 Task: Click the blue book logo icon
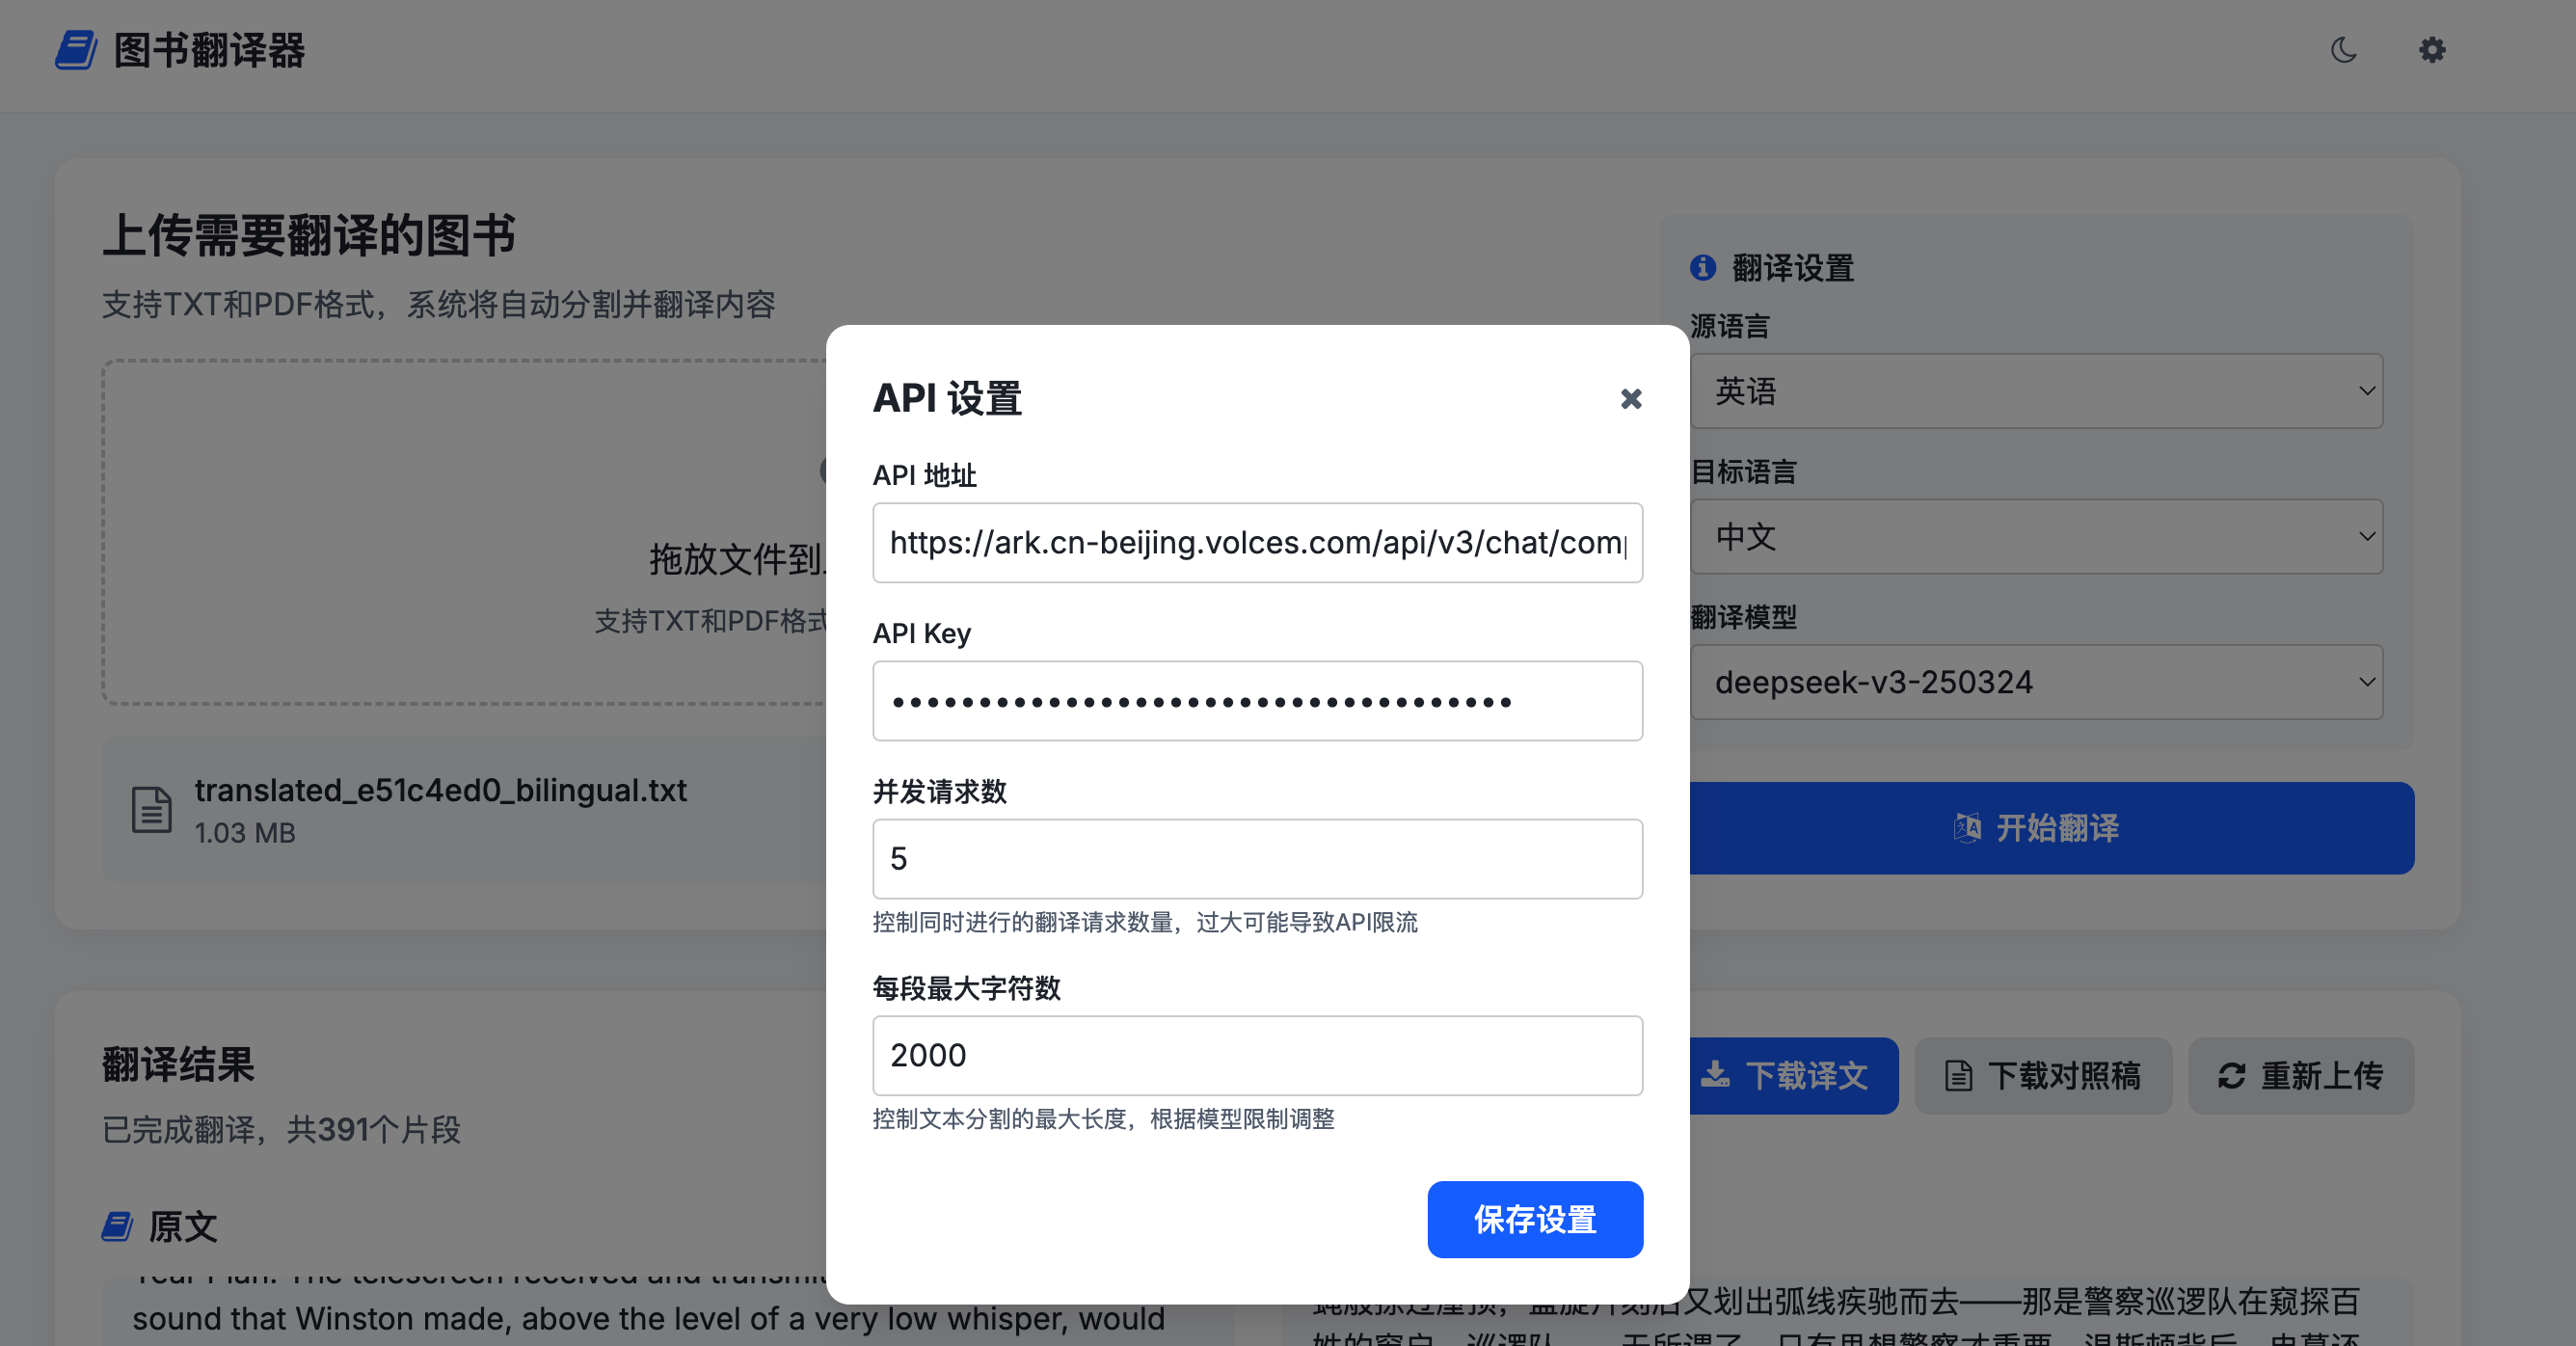pyautogui.click(x=75, y=50)
